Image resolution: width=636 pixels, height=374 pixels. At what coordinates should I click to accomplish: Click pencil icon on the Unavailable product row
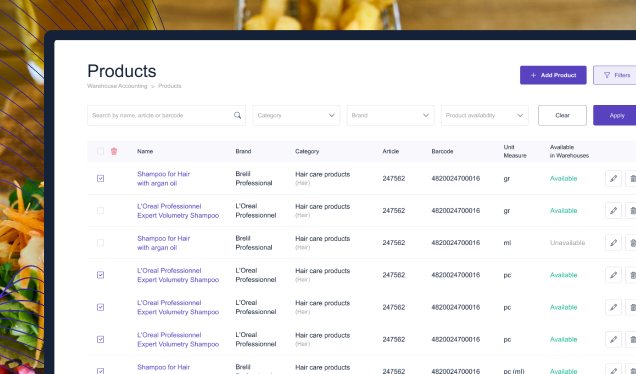click(613, 243)
